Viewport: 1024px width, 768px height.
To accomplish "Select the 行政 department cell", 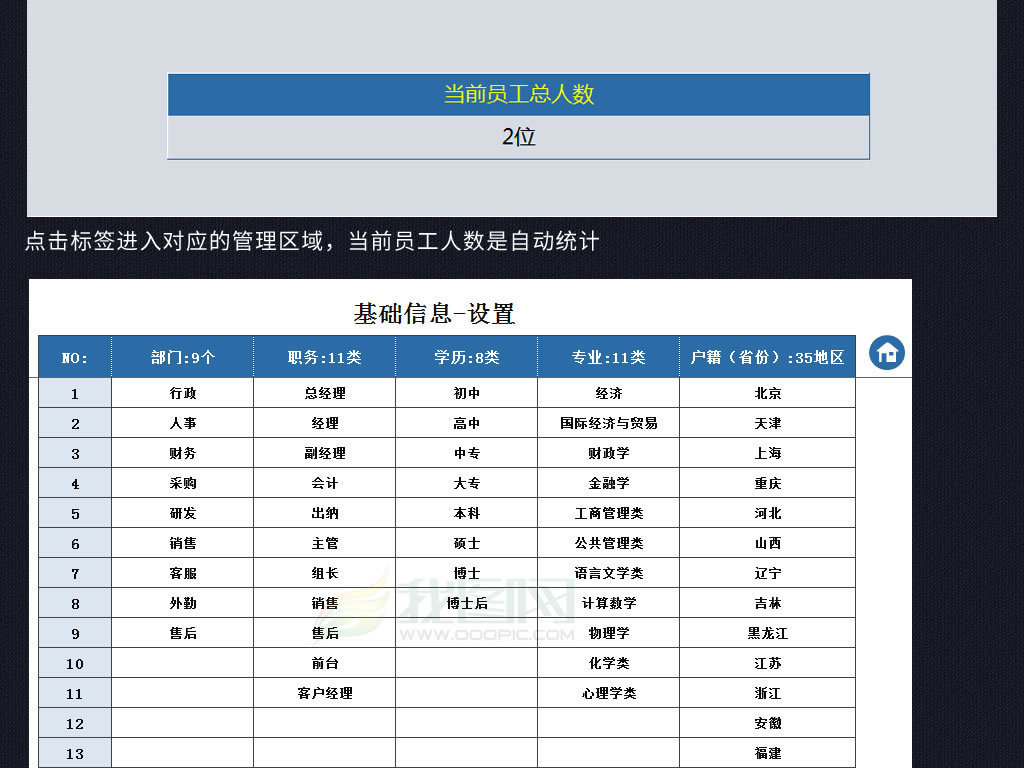I will click(182, 393).
